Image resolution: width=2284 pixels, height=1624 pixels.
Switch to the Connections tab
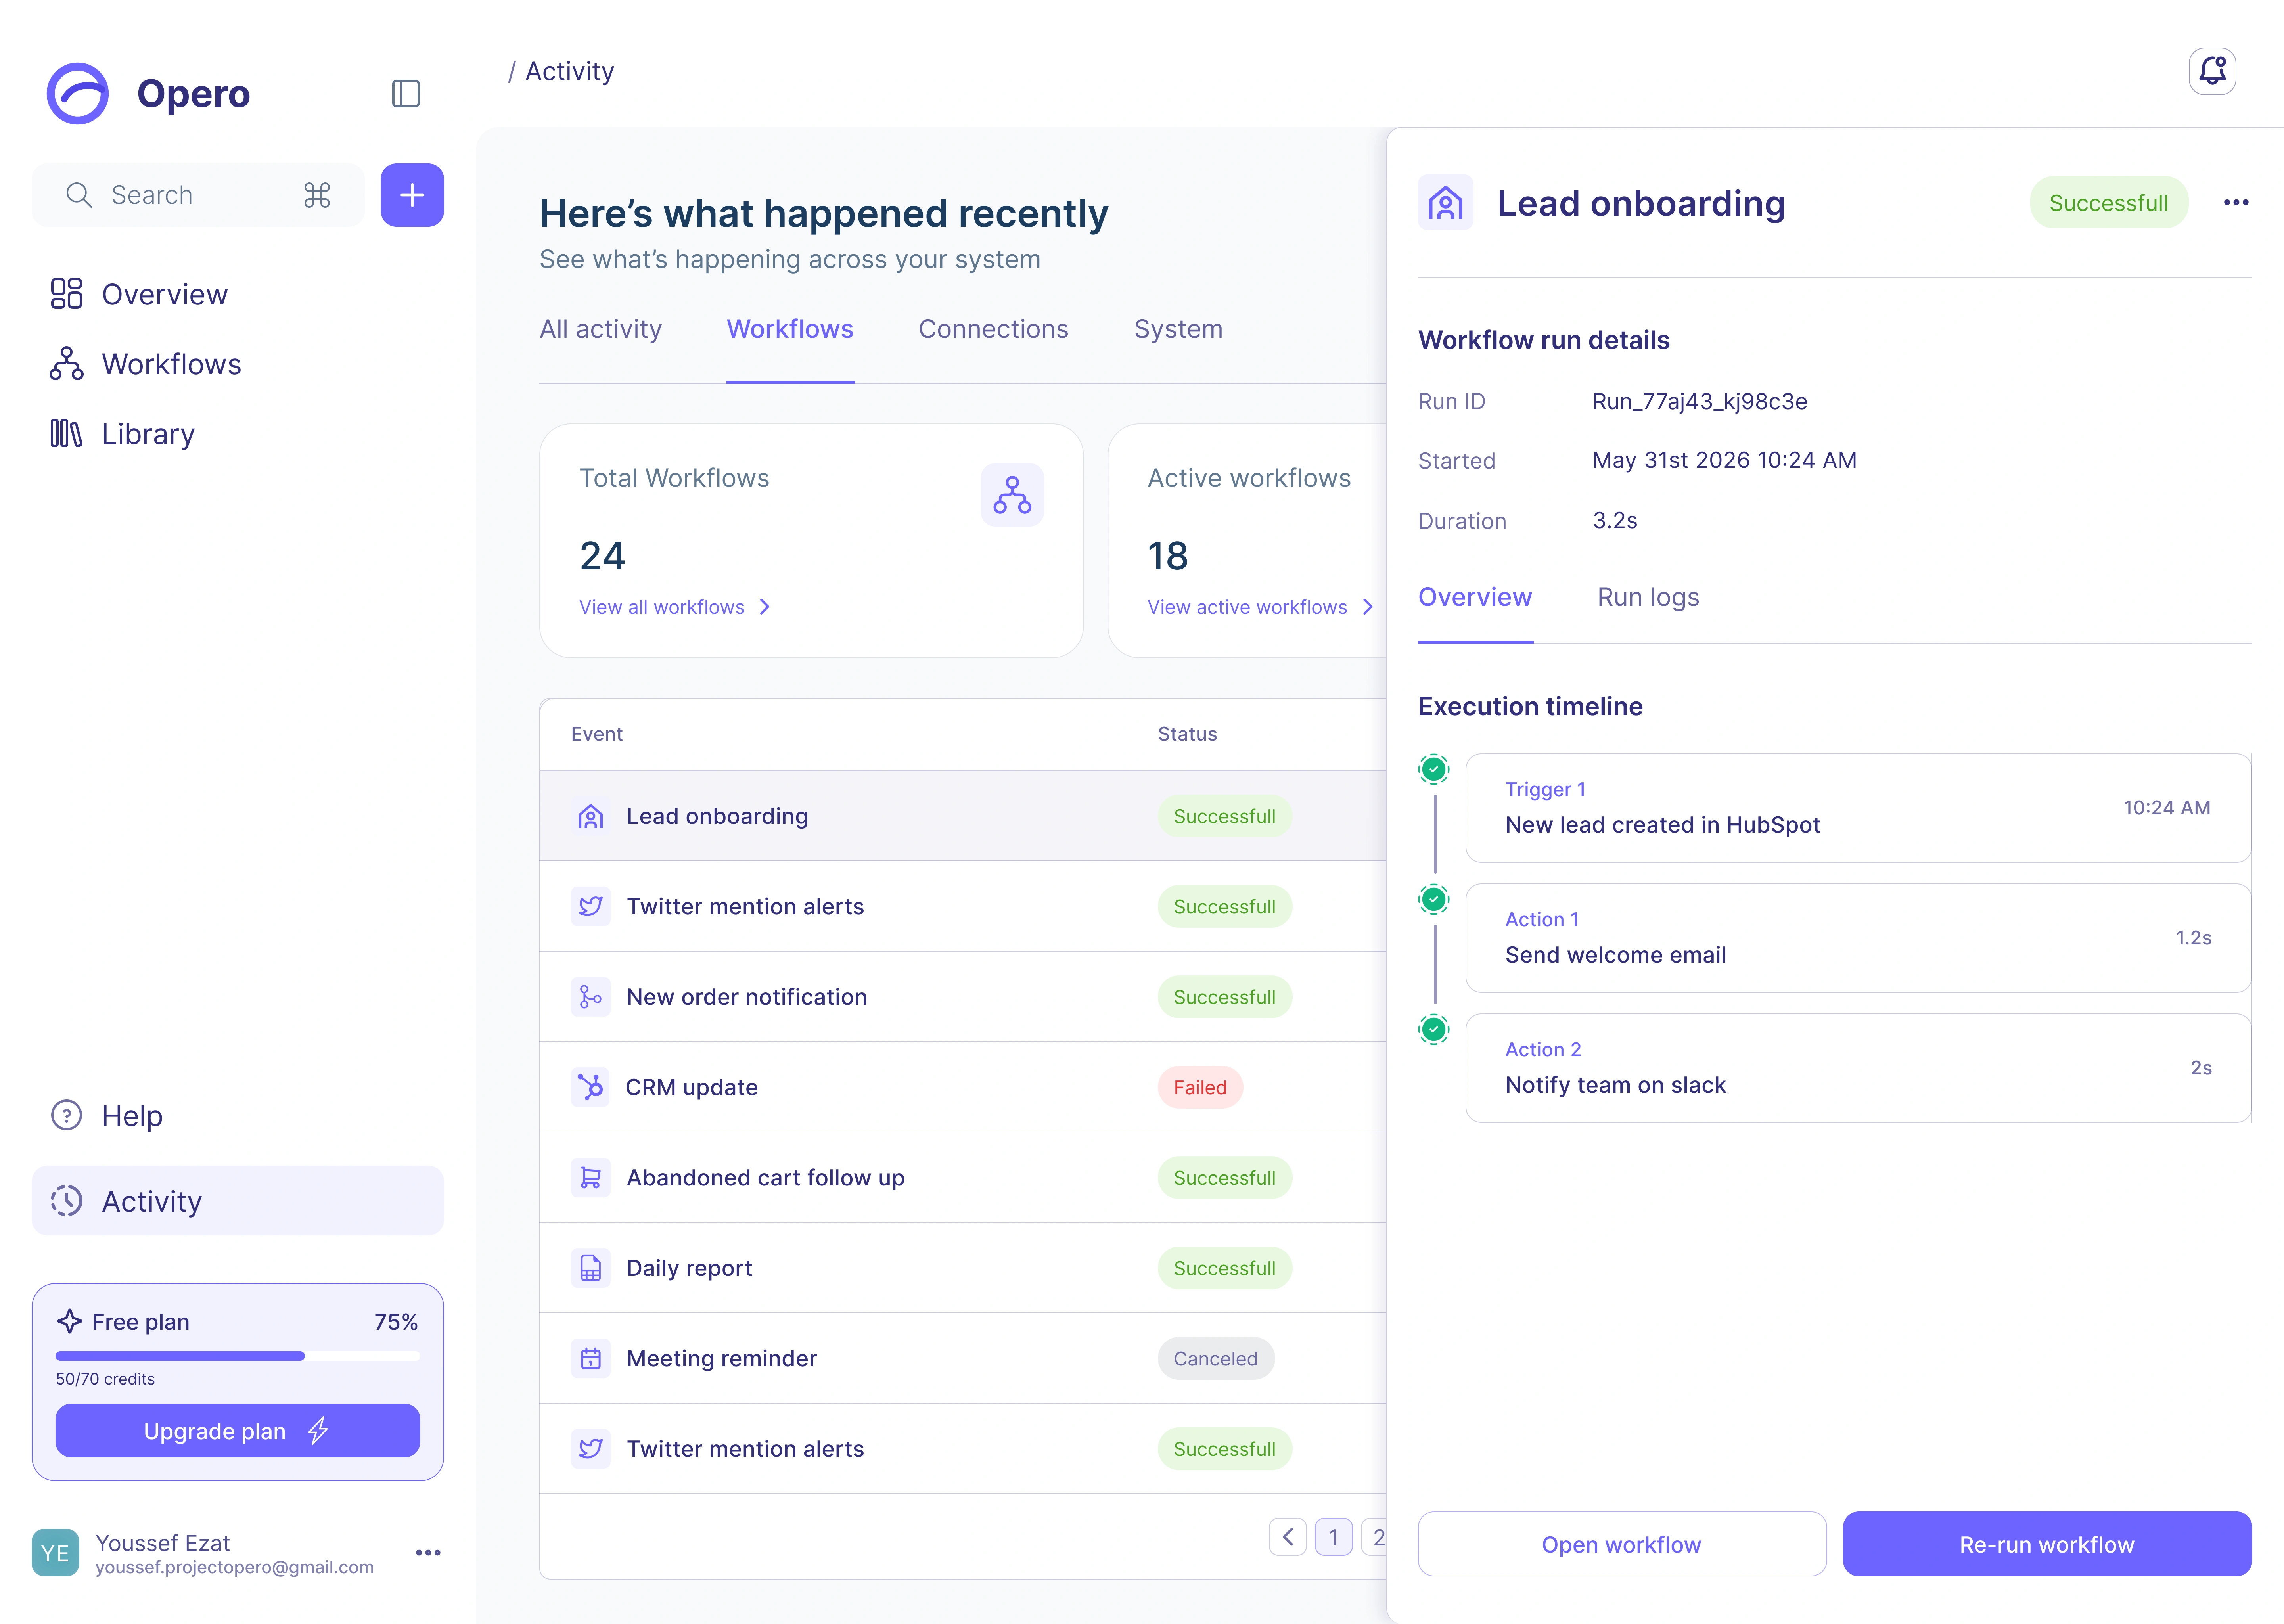point(993,329)
